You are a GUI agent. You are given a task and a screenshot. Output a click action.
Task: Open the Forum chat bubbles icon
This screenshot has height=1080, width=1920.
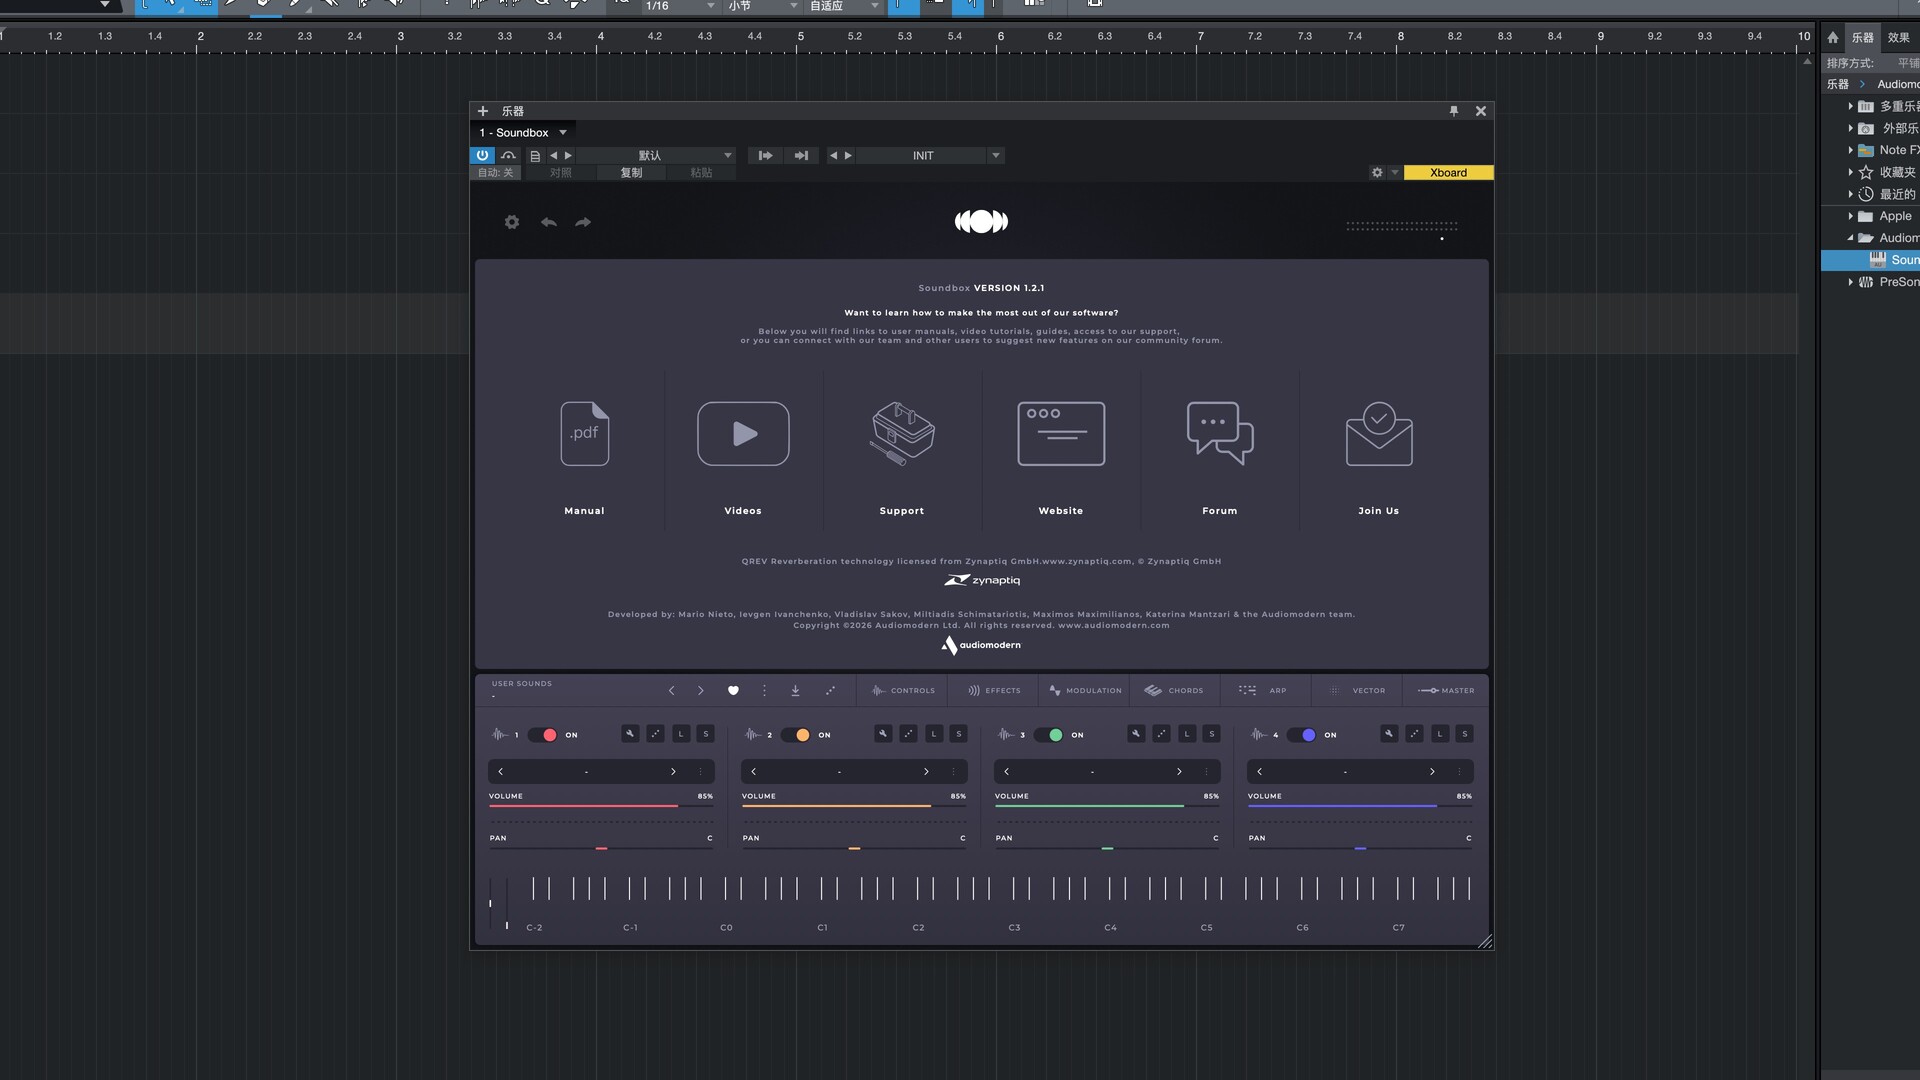pyautogui.click(x=1219, y=434)
